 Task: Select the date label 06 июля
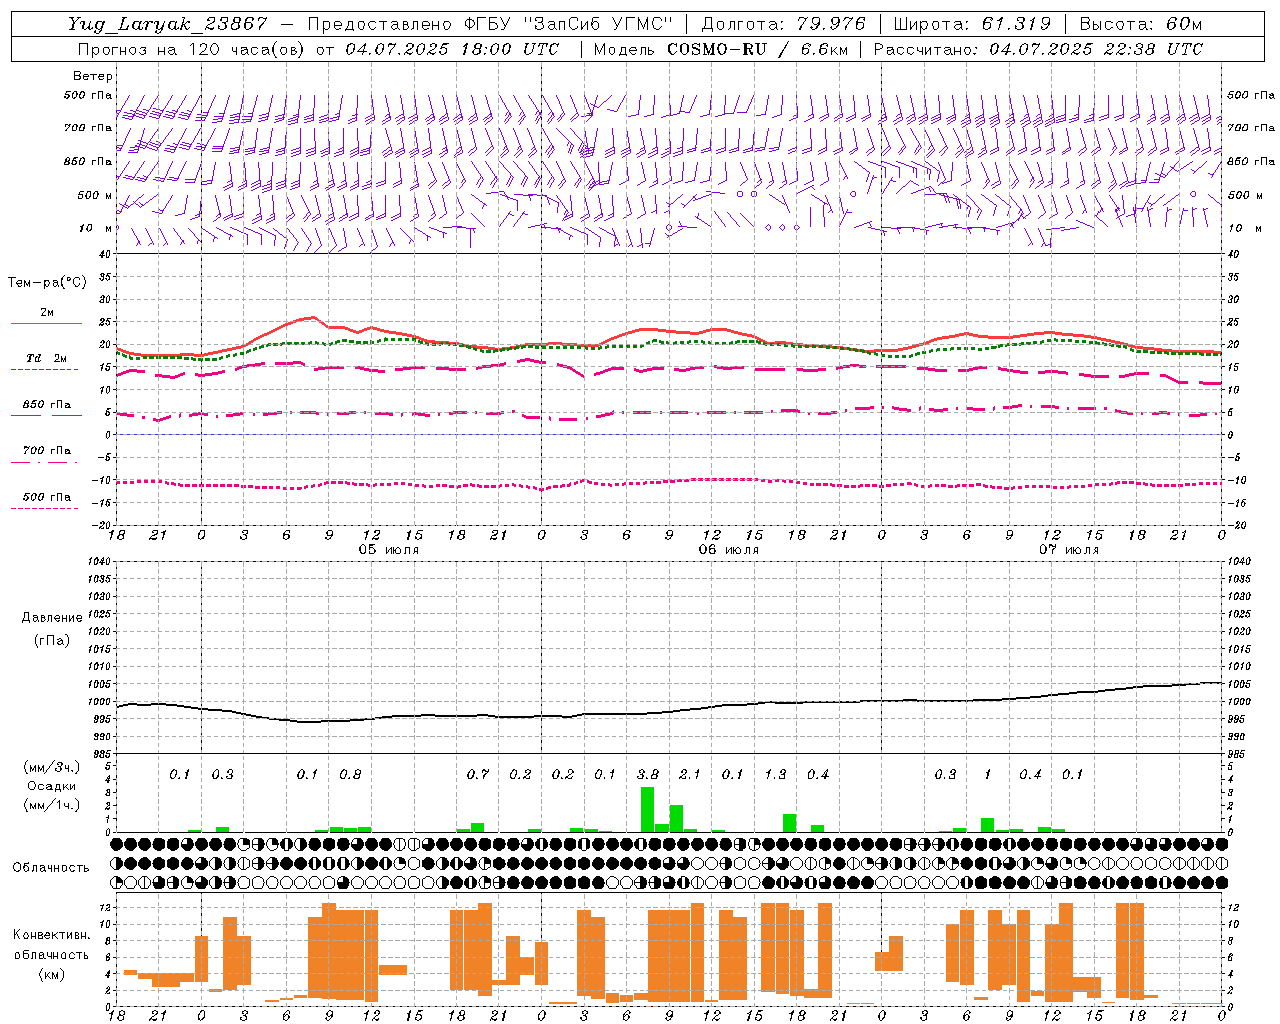click(x=729, y=550)
